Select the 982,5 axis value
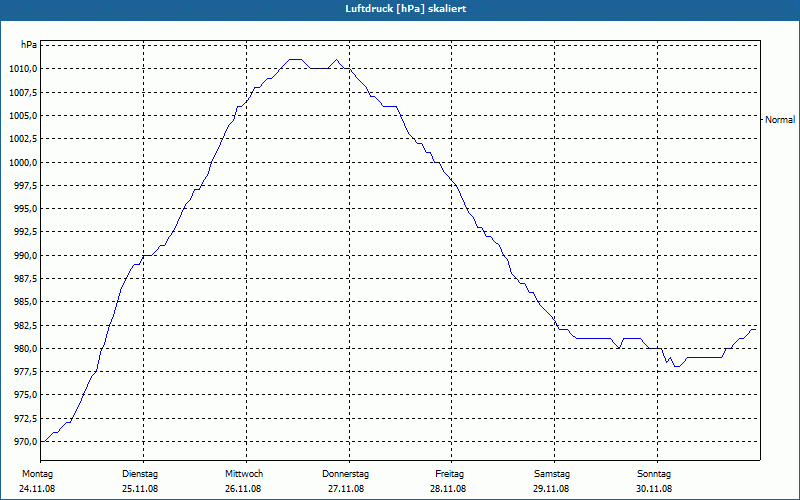 25,326
